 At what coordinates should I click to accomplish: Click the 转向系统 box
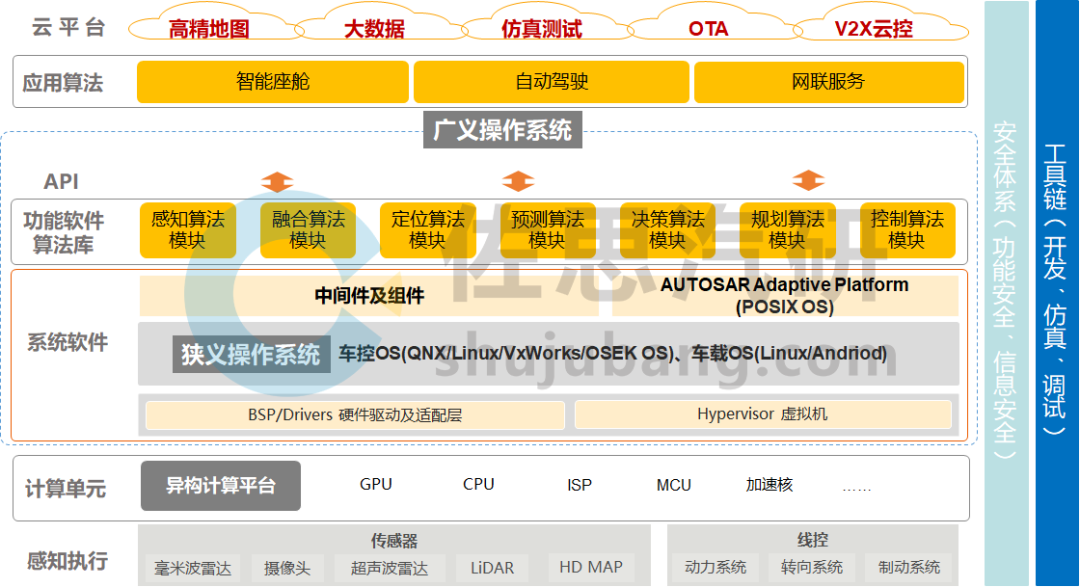[811, 567]
